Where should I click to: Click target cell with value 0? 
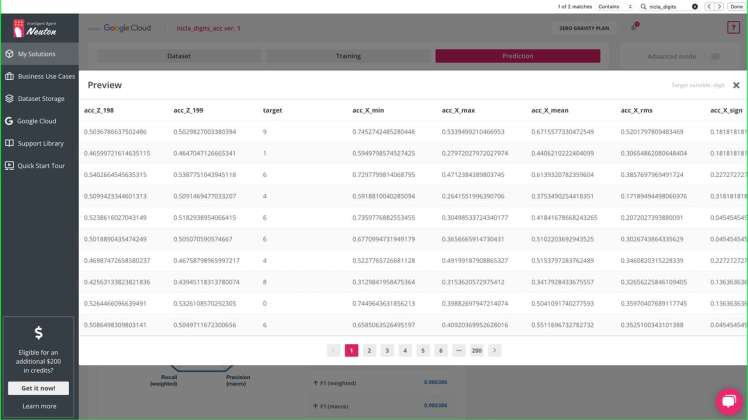coord(265,304)
